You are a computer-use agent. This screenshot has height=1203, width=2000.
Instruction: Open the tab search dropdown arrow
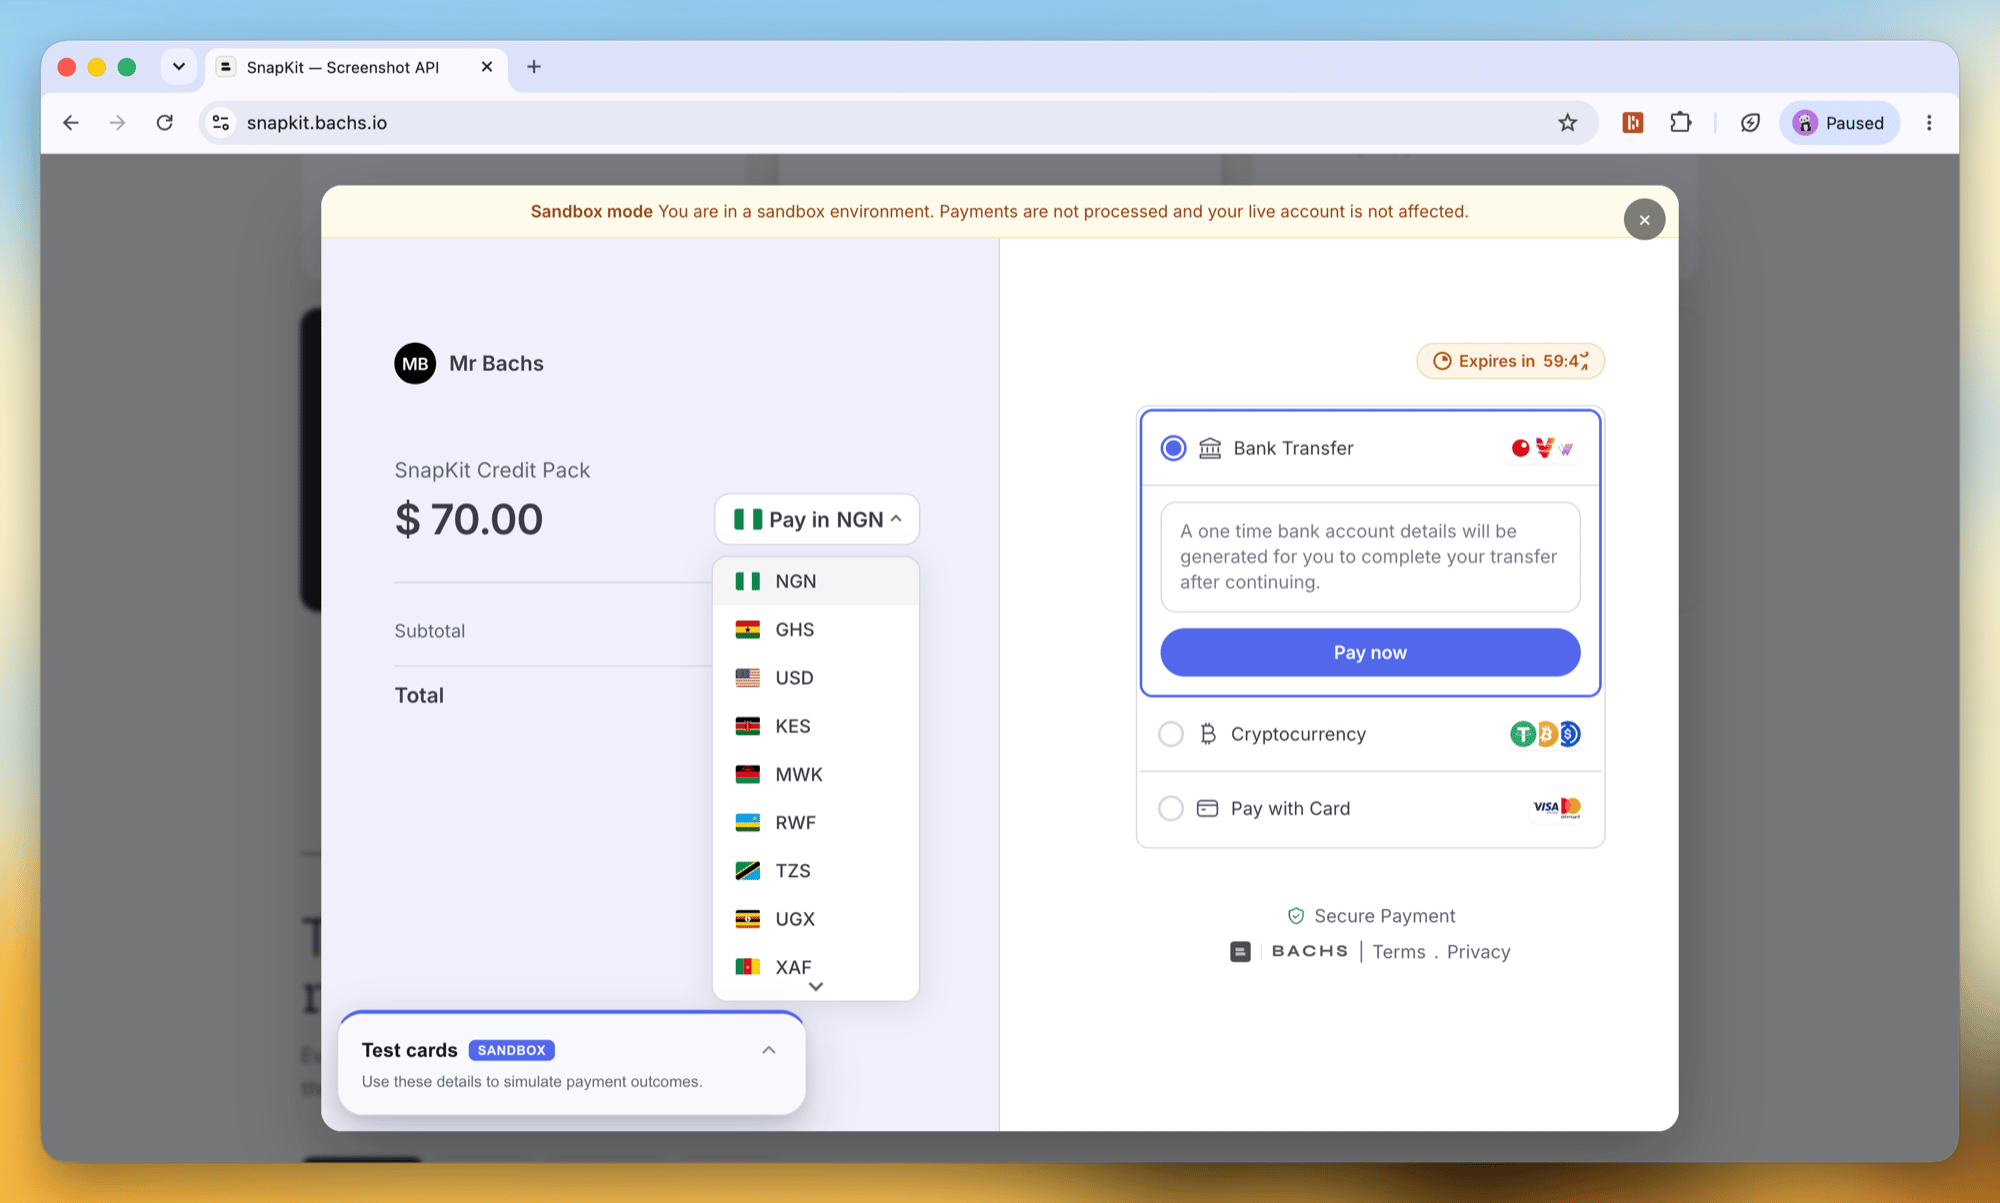179,67
